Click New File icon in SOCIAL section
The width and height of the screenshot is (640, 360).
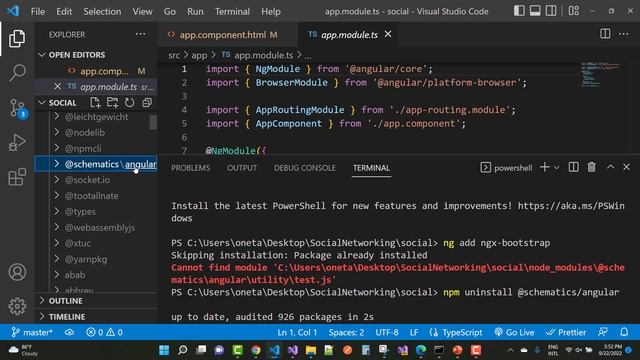tap(95, 102)
